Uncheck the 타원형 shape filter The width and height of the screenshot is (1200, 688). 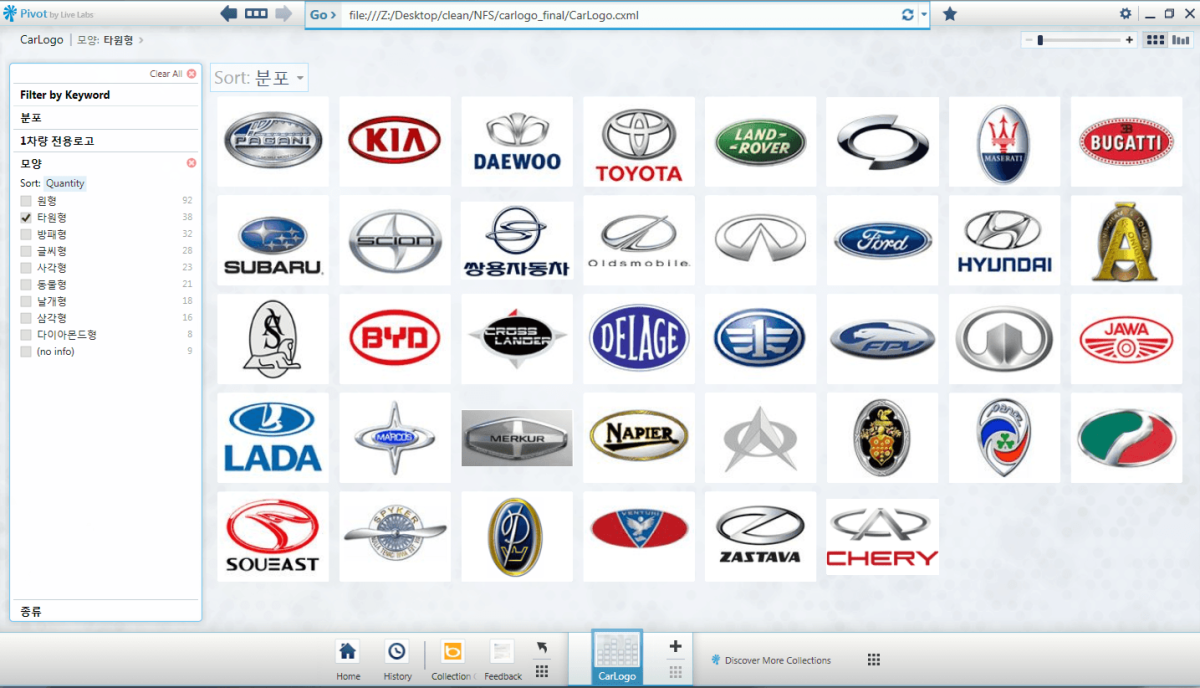pos(26,217)
